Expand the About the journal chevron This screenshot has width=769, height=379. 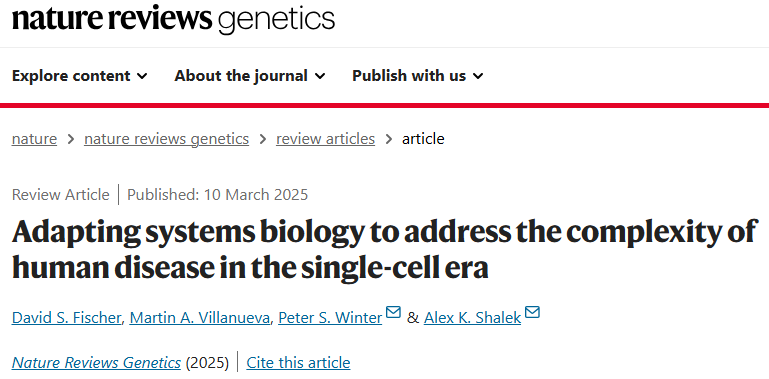320,76
